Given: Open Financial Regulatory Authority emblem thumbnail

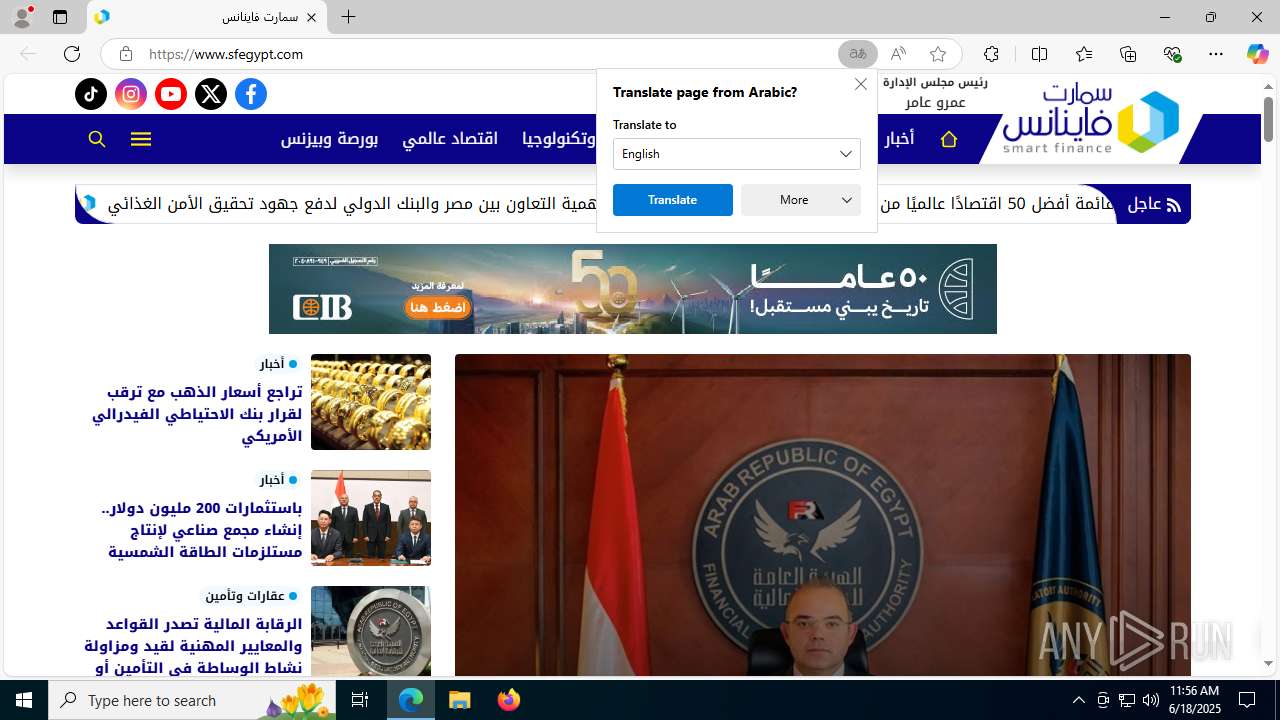Looking at the screenshot, I should coord(371,631).
